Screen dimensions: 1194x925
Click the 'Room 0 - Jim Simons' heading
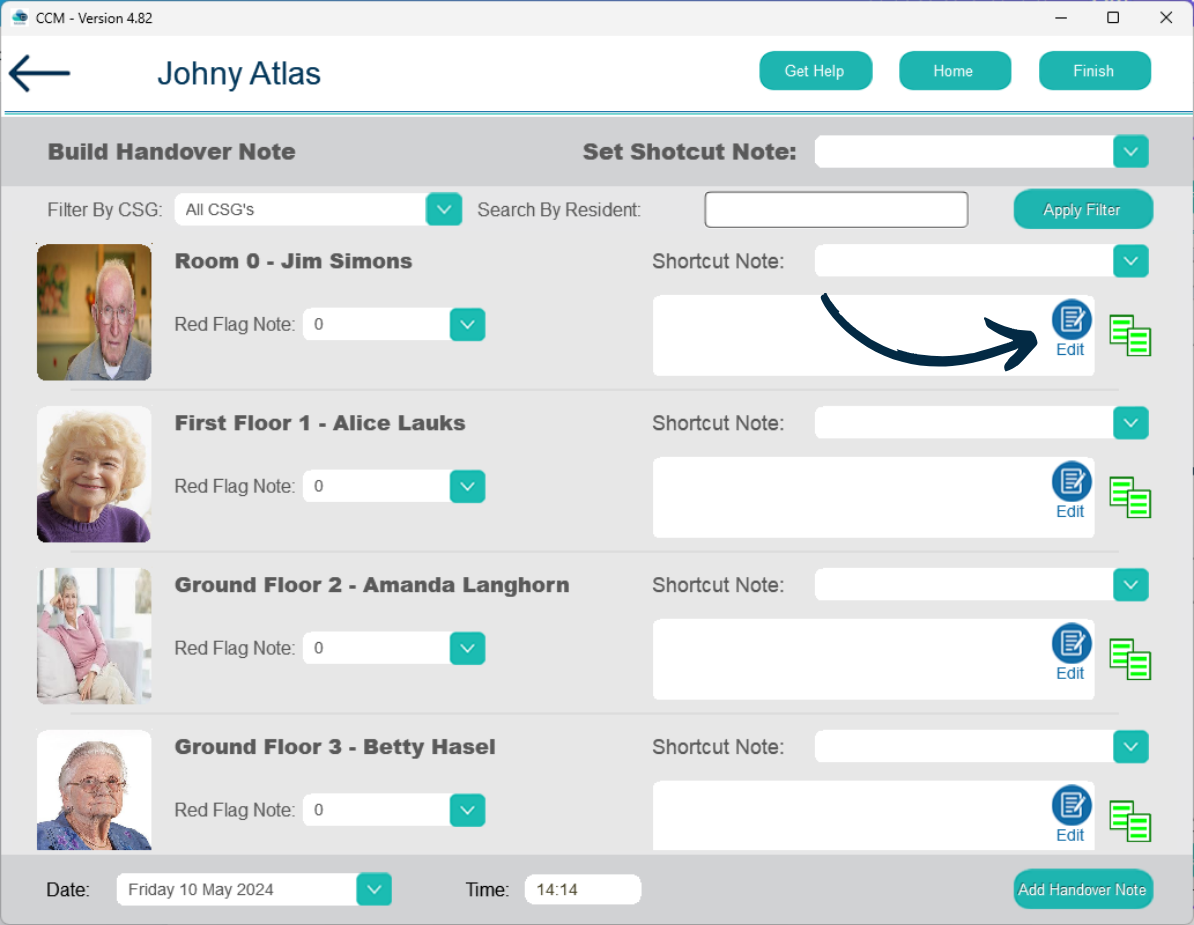(293, 261)
